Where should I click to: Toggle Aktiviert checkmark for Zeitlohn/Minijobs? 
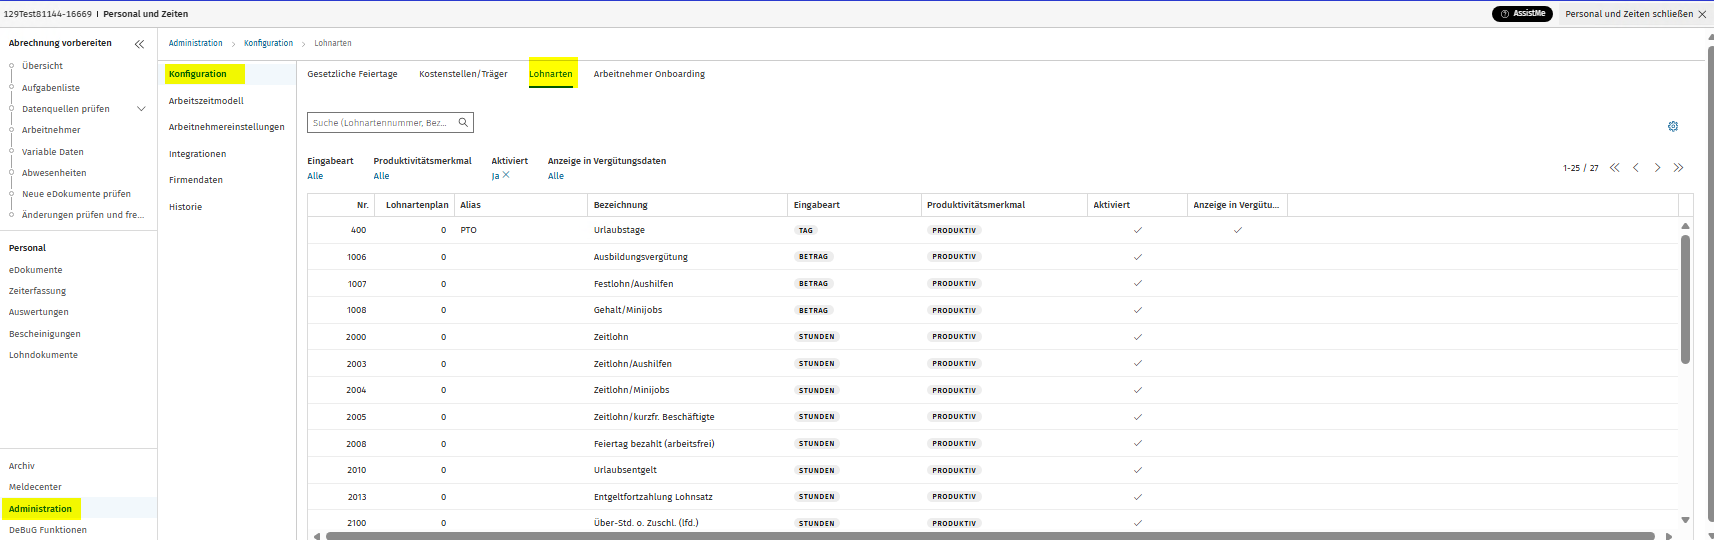[x=1138, y=390]
